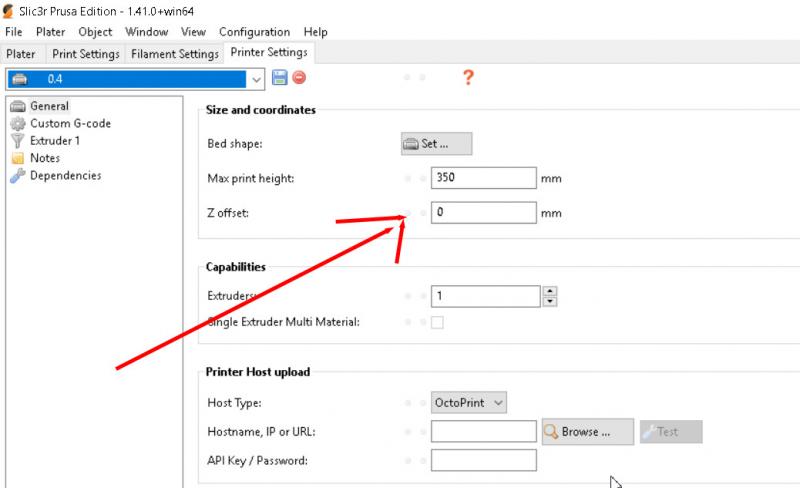The height and width of the screenshot is (488, 800).
Task: Decrease Extruders count with down arrow
Action: (x=549, y=301)
